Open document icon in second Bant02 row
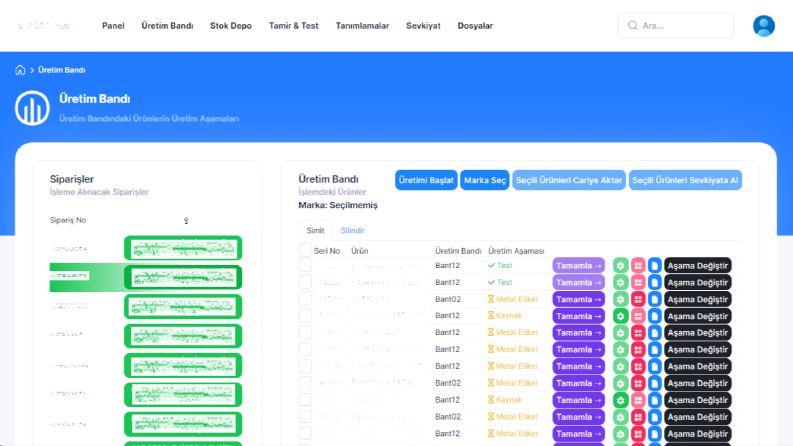 (x=654, y=383)
